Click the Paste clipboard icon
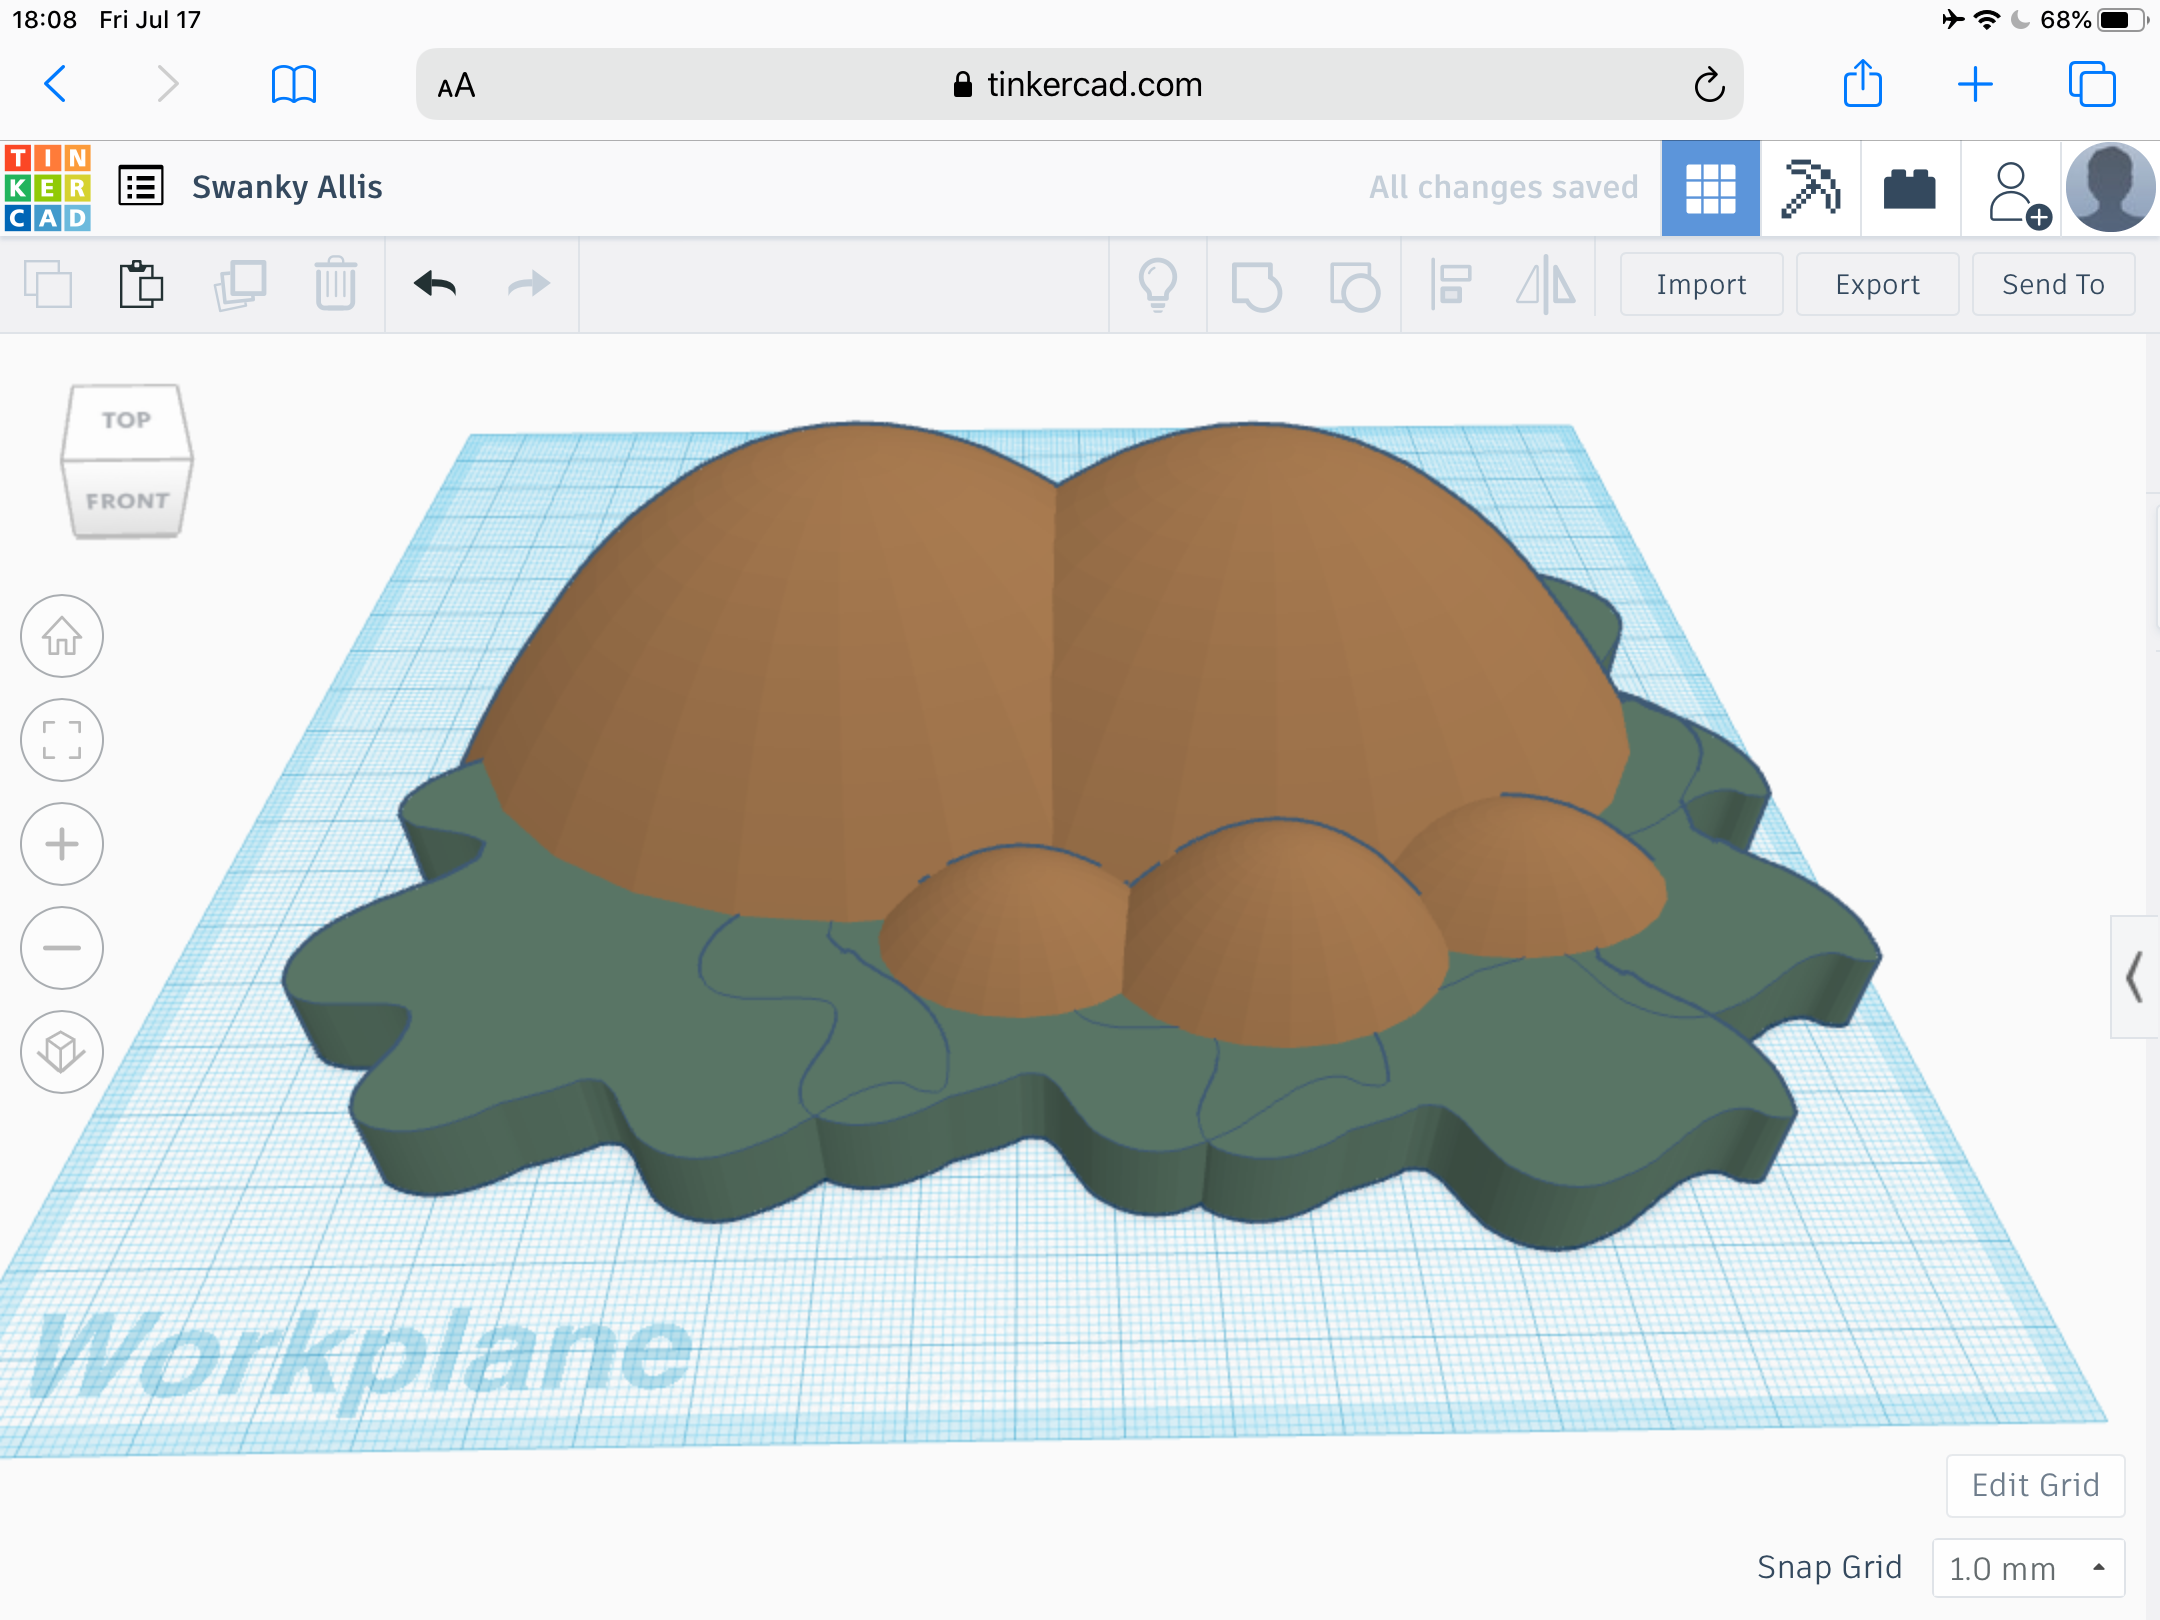This screenshot has height=1620, width=2160. pyautogui.click(x=141, y=284)
